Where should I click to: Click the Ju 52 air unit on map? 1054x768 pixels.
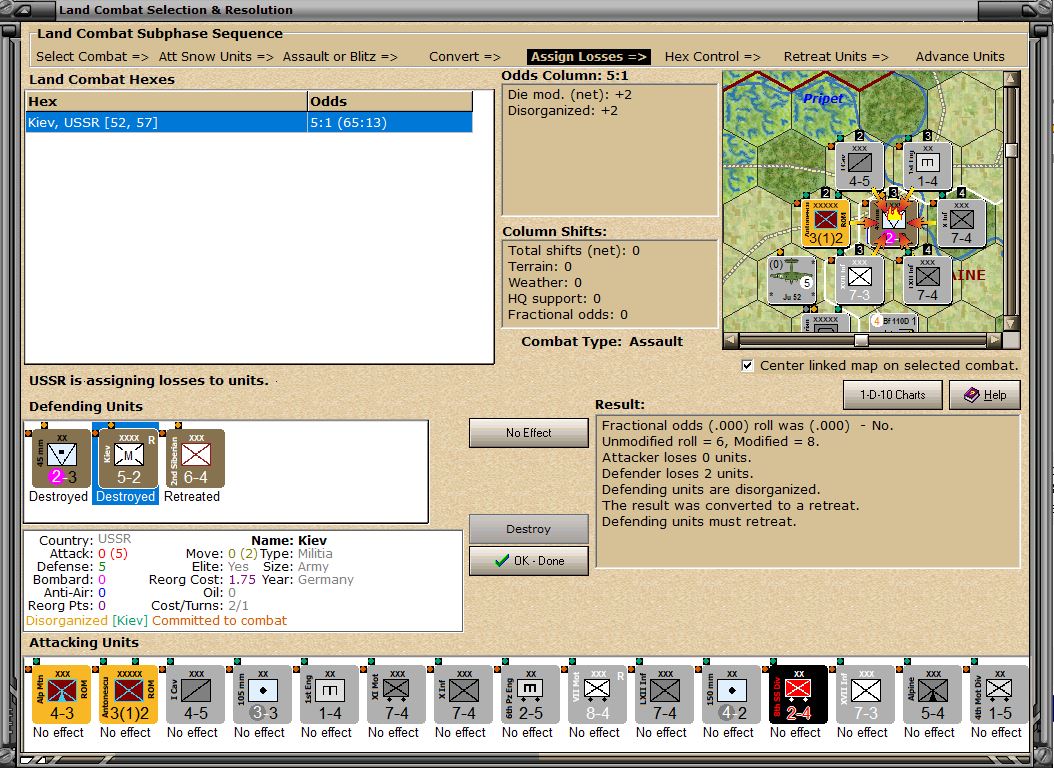pos(792,279)
